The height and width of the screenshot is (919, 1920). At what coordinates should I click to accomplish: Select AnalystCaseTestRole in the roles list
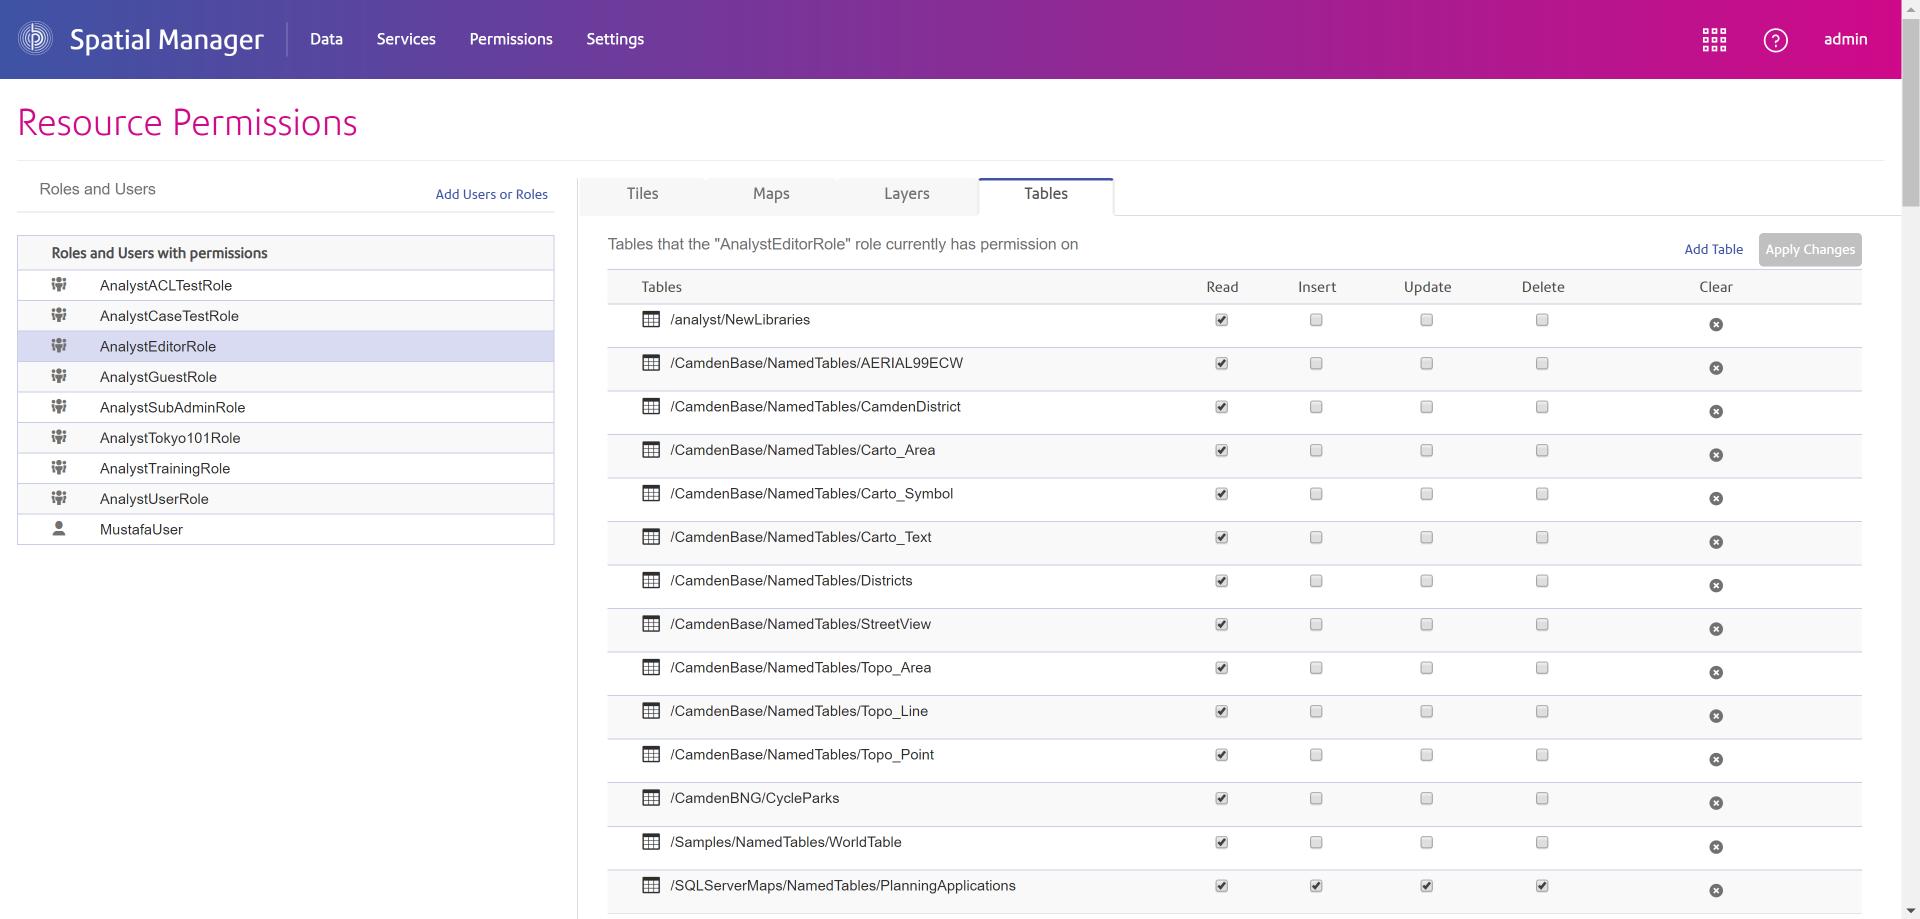coord(286,316)
